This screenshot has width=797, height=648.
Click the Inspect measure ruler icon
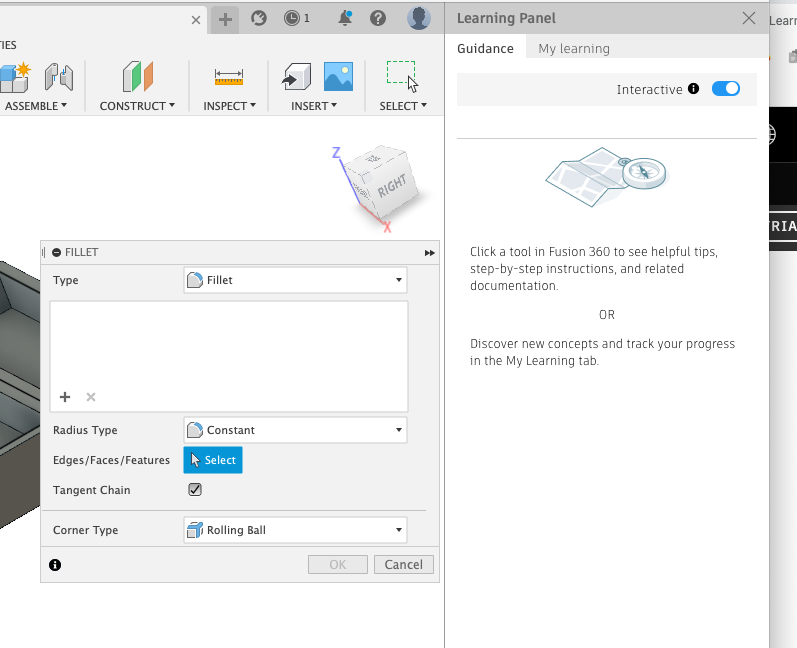229,77
